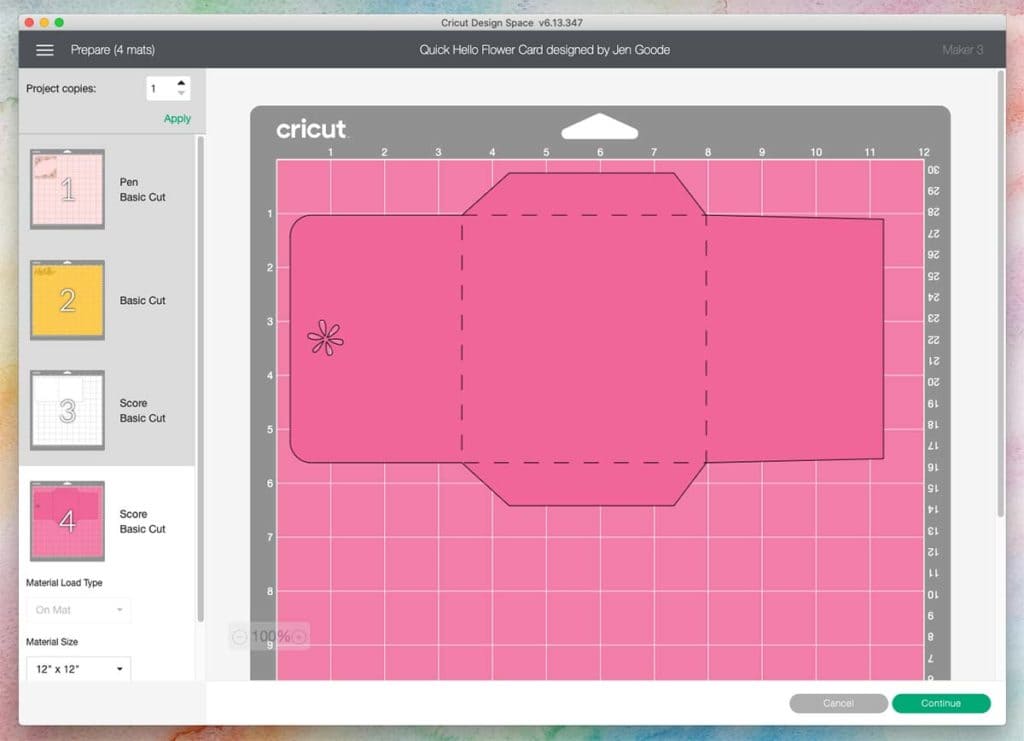The height and width of the screenshot is (741, 1024).
Task: Select the yellow Mat 2 Basic Cut
Action: coord(67,299)
